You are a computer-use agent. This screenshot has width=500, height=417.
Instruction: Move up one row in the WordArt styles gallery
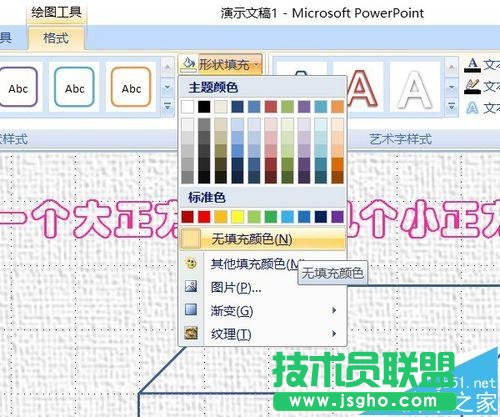point(452,68)
